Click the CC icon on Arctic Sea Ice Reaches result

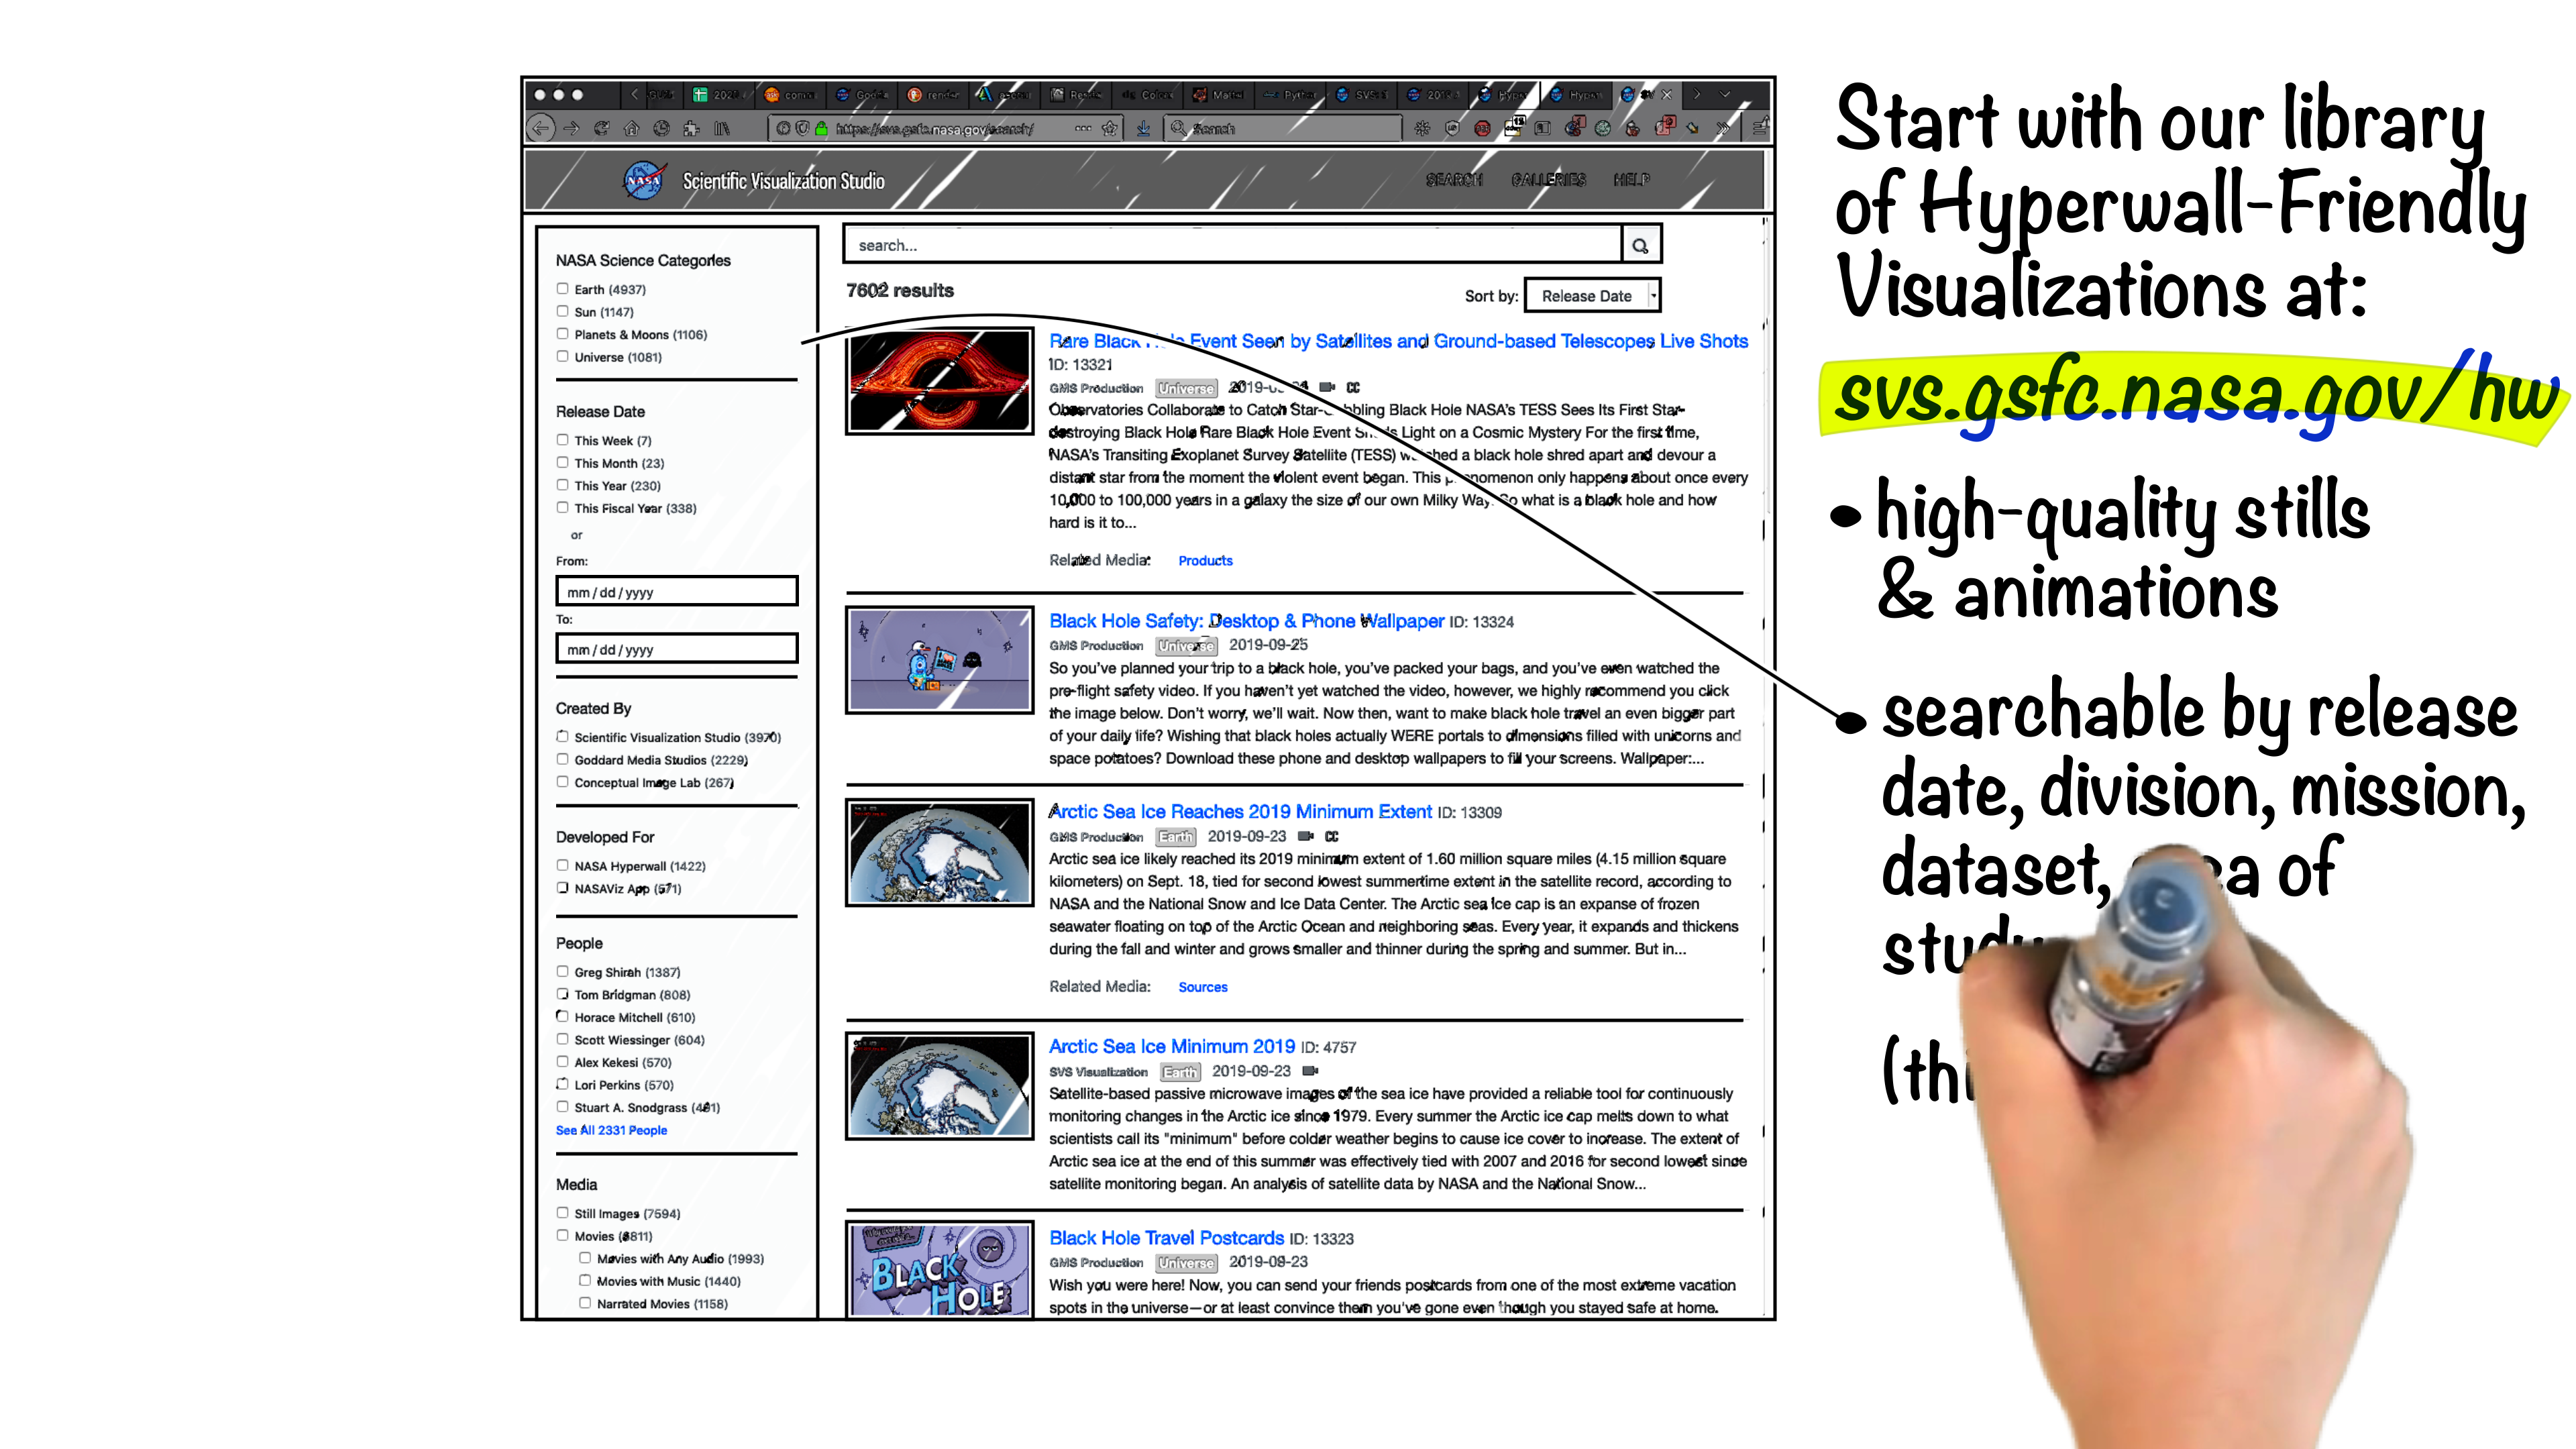point(1331,836)
